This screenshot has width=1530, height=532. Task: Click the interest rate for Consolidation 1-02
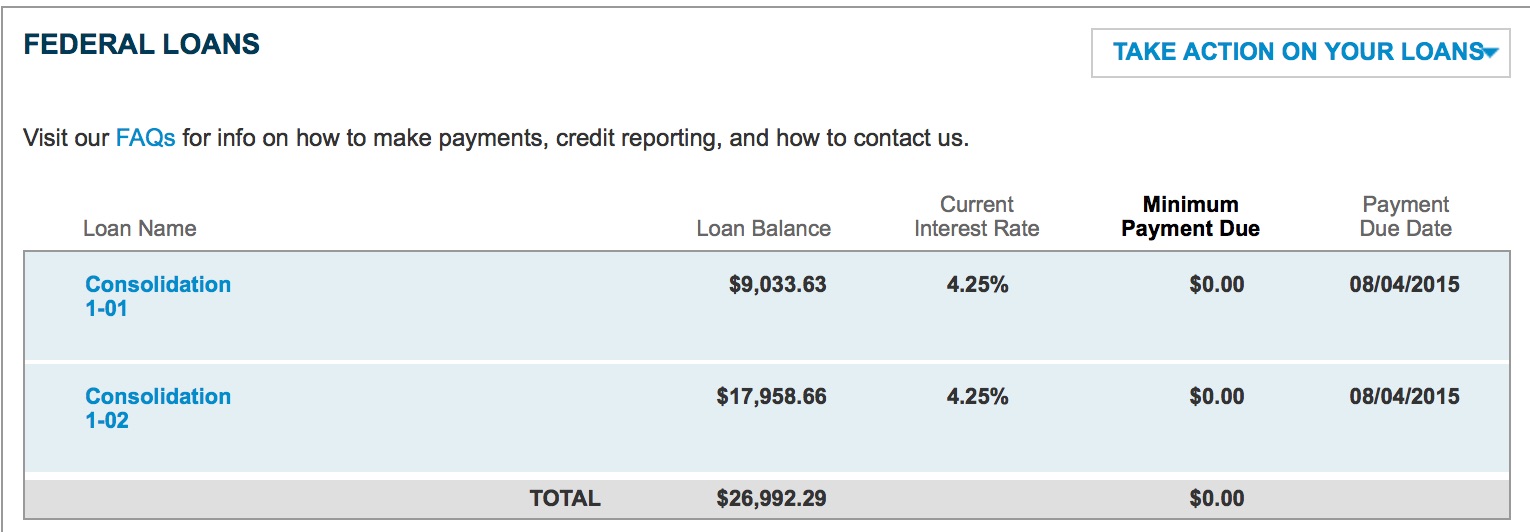click(x=977, y=397)
